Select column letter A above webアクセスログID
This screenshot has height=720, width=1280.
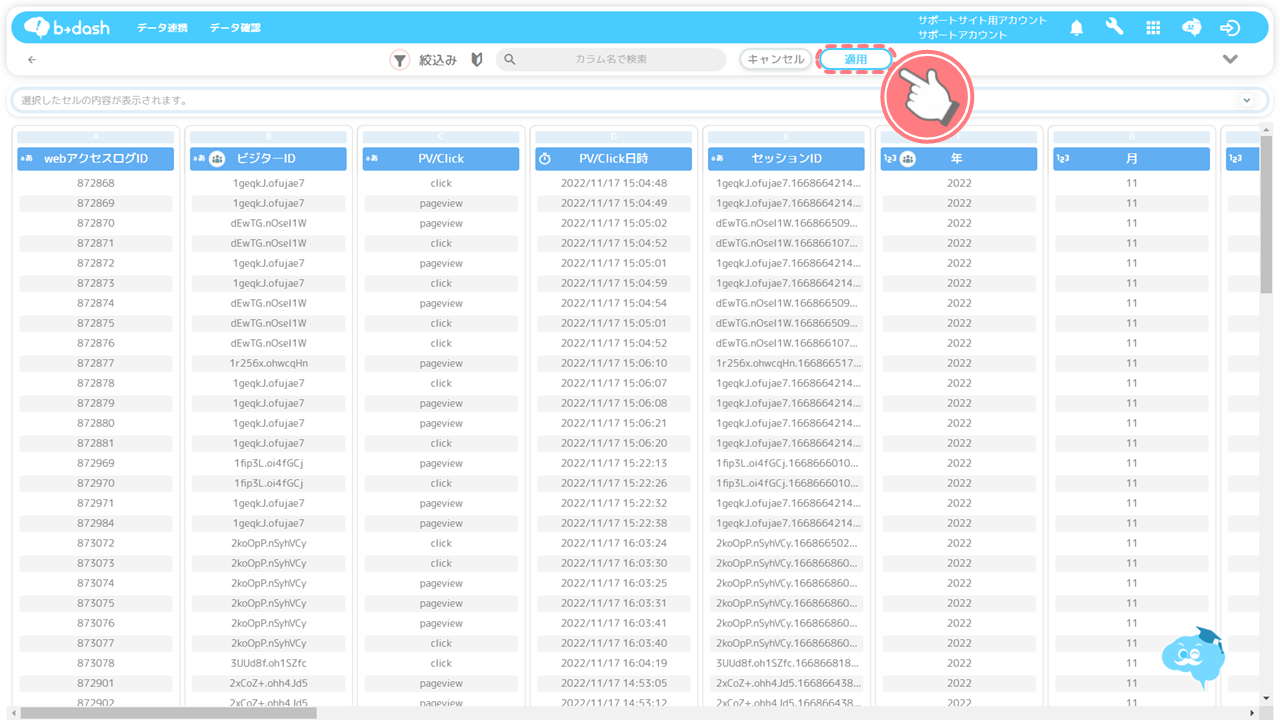click(x=96, y=137)
